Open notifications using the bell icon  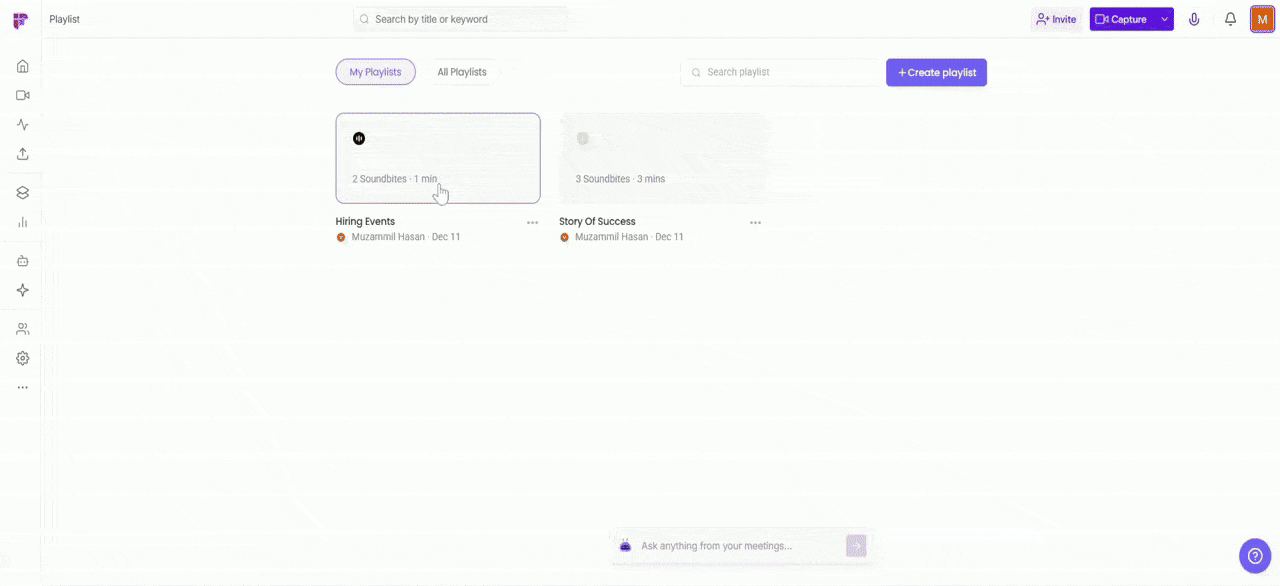[x=1230, y=18]
